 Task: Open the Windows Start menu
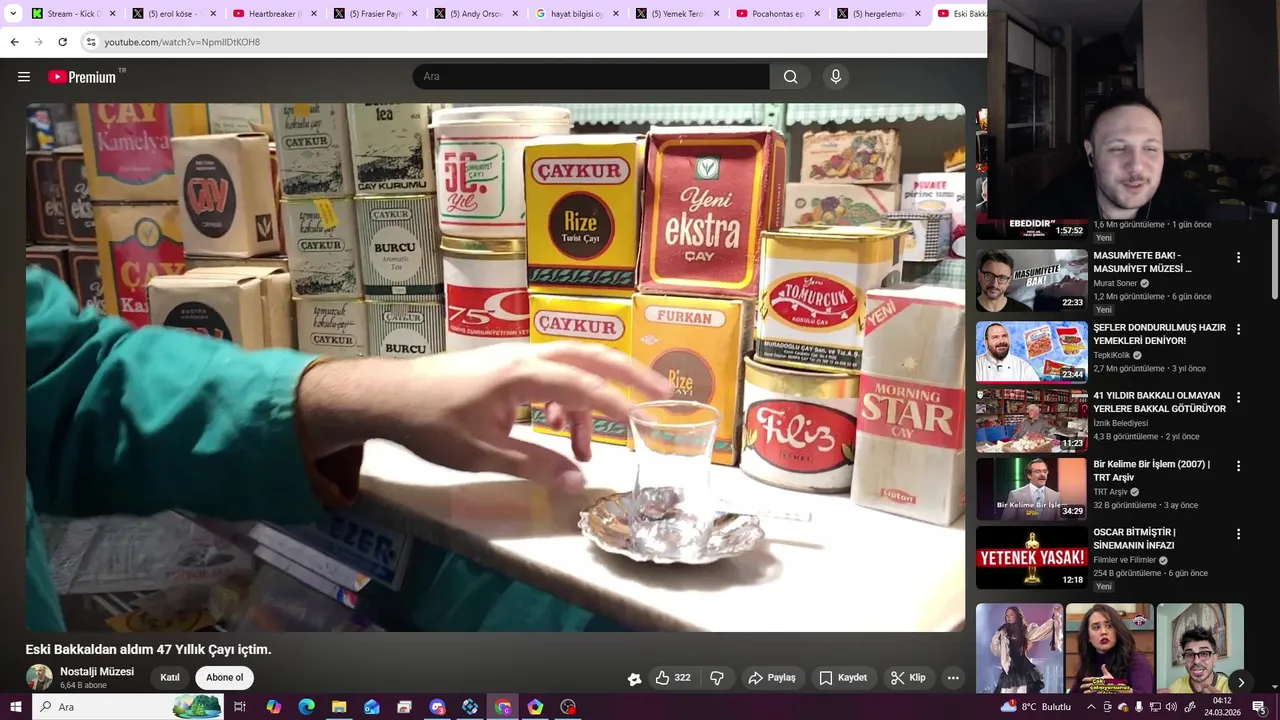tap(14, 707)
